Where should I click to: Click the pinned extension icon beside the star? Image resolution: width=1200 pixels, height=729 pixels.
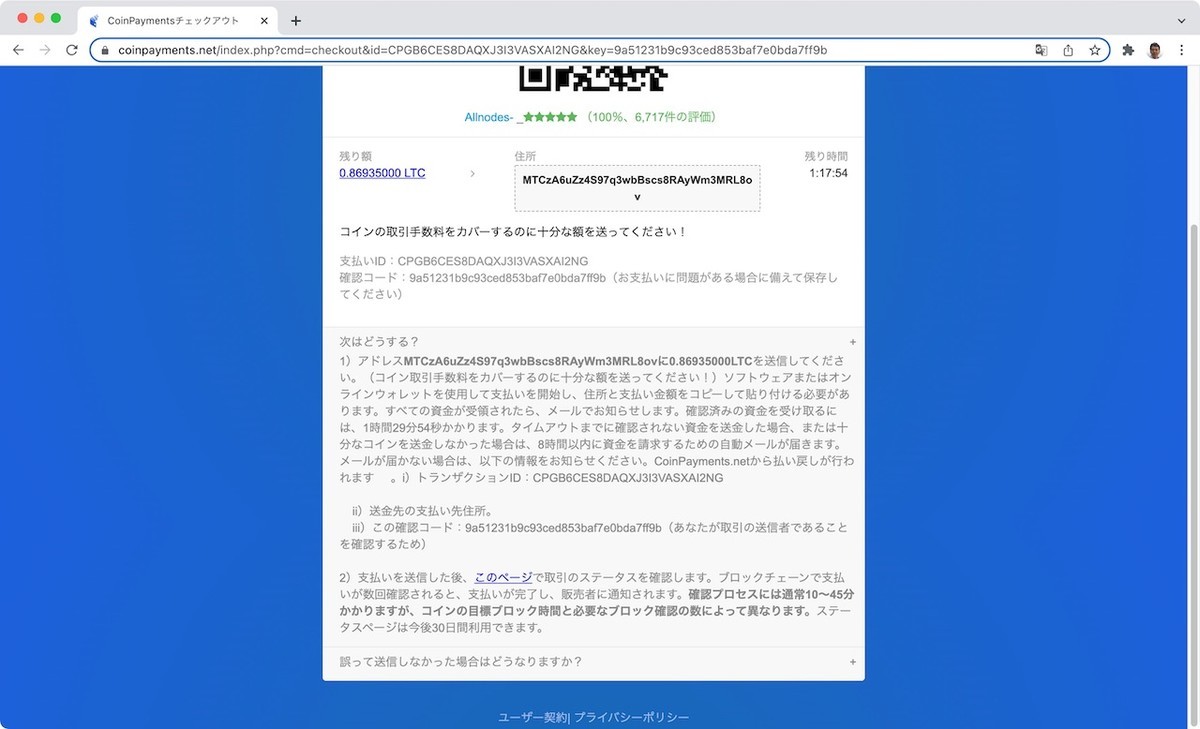[1127, 50]
